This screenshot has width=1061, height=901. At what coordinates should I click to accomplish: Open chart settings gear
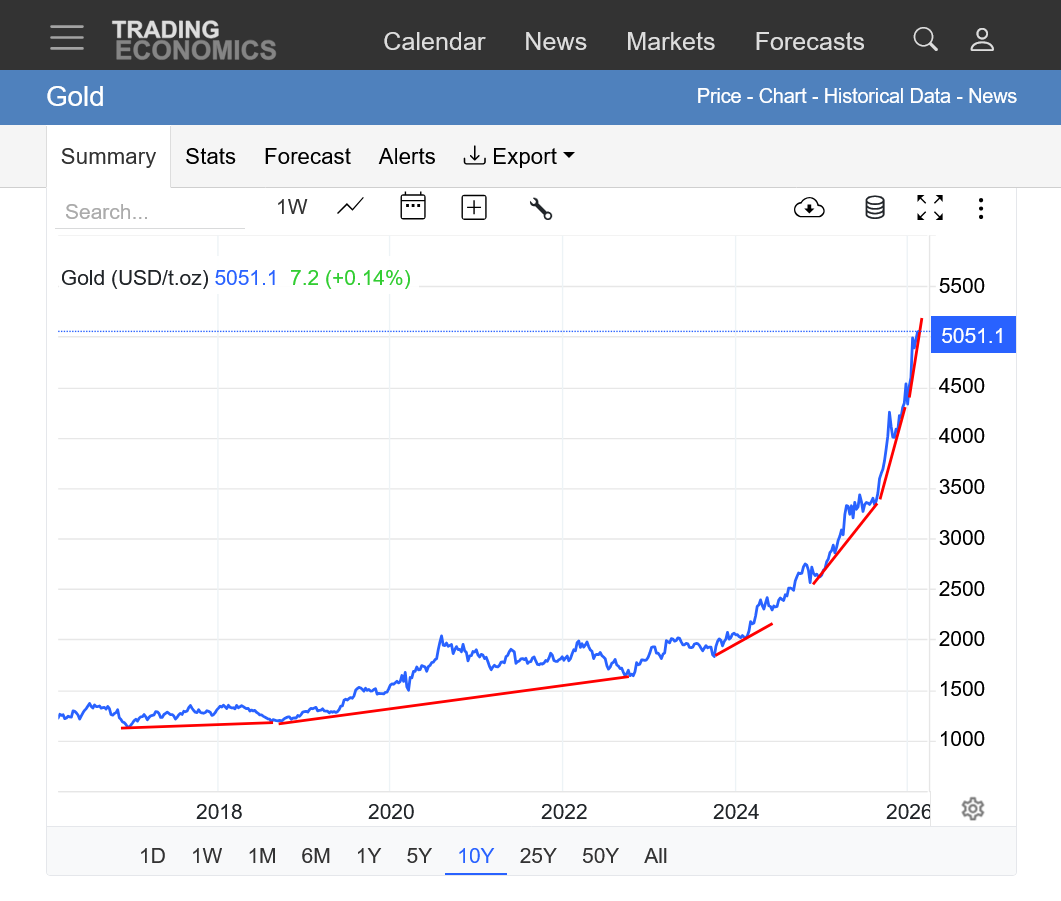972,809
